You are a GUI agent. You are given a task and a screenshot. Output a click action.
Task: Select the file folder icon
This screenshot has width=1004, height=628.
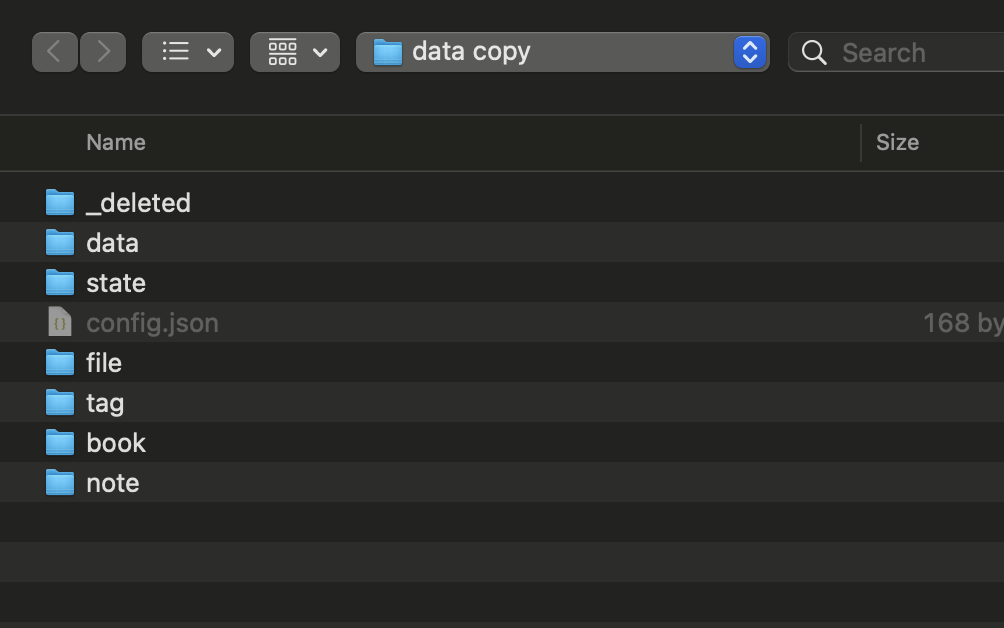point(60,362)
